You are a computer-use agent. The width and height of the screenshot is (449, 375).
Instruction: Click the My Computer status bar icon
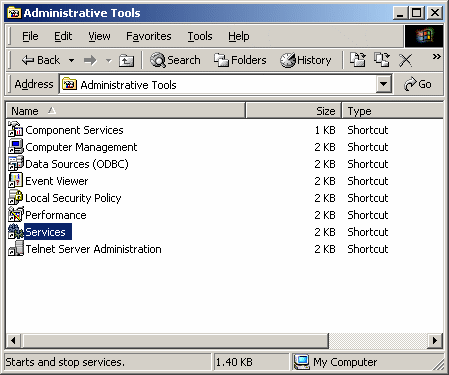[302, 362]
